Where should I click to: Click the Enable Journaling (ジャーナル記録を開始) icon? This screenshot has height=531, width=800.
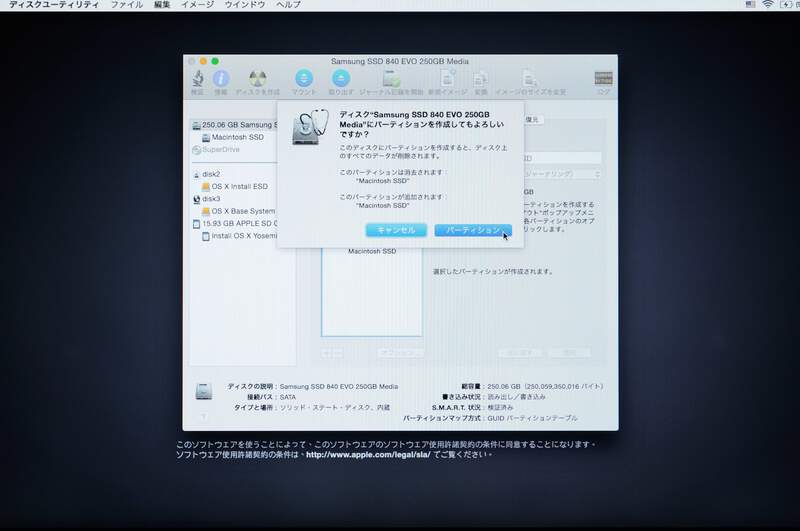pyautogui.click(x=391, y=79)
